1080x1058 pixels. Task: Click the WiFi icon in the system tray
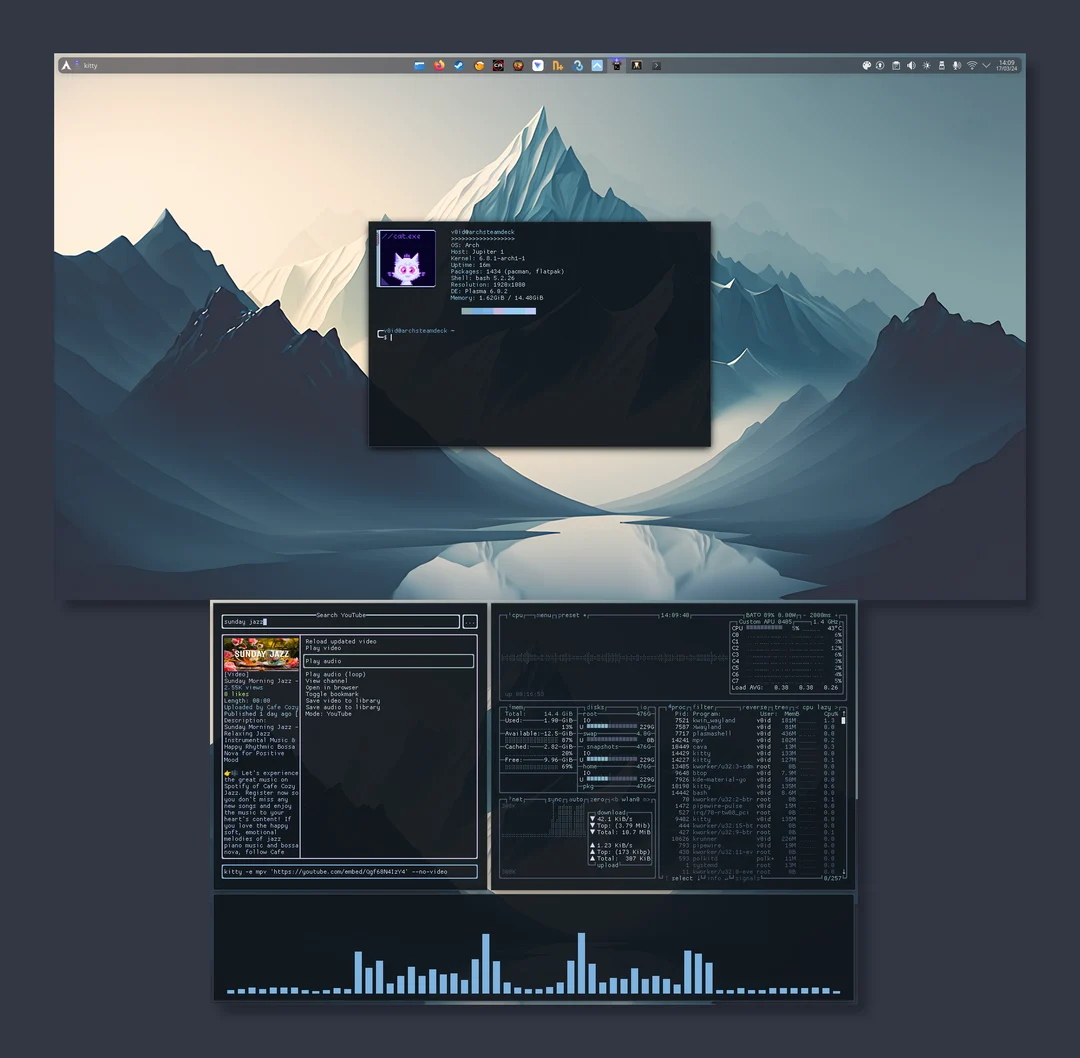click(x=972, y=65)
